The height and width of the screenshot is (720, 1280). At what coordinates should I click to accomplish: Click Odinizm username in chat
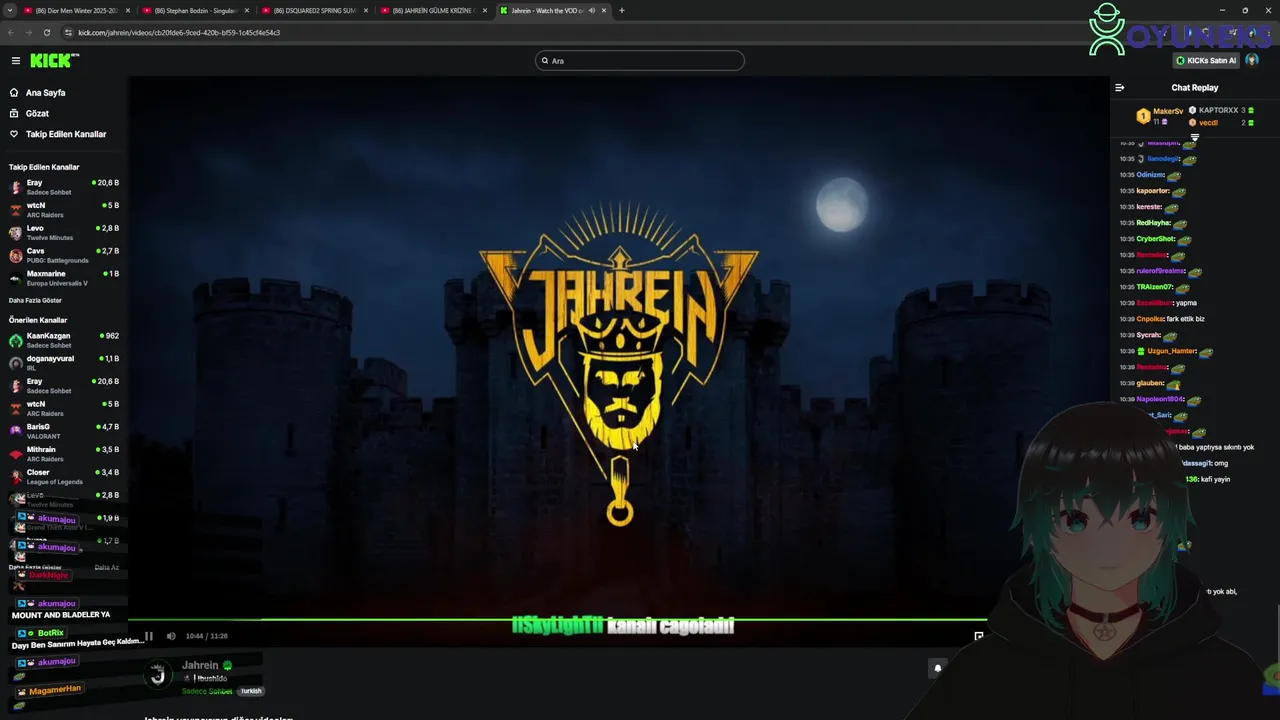(1151, 175)
